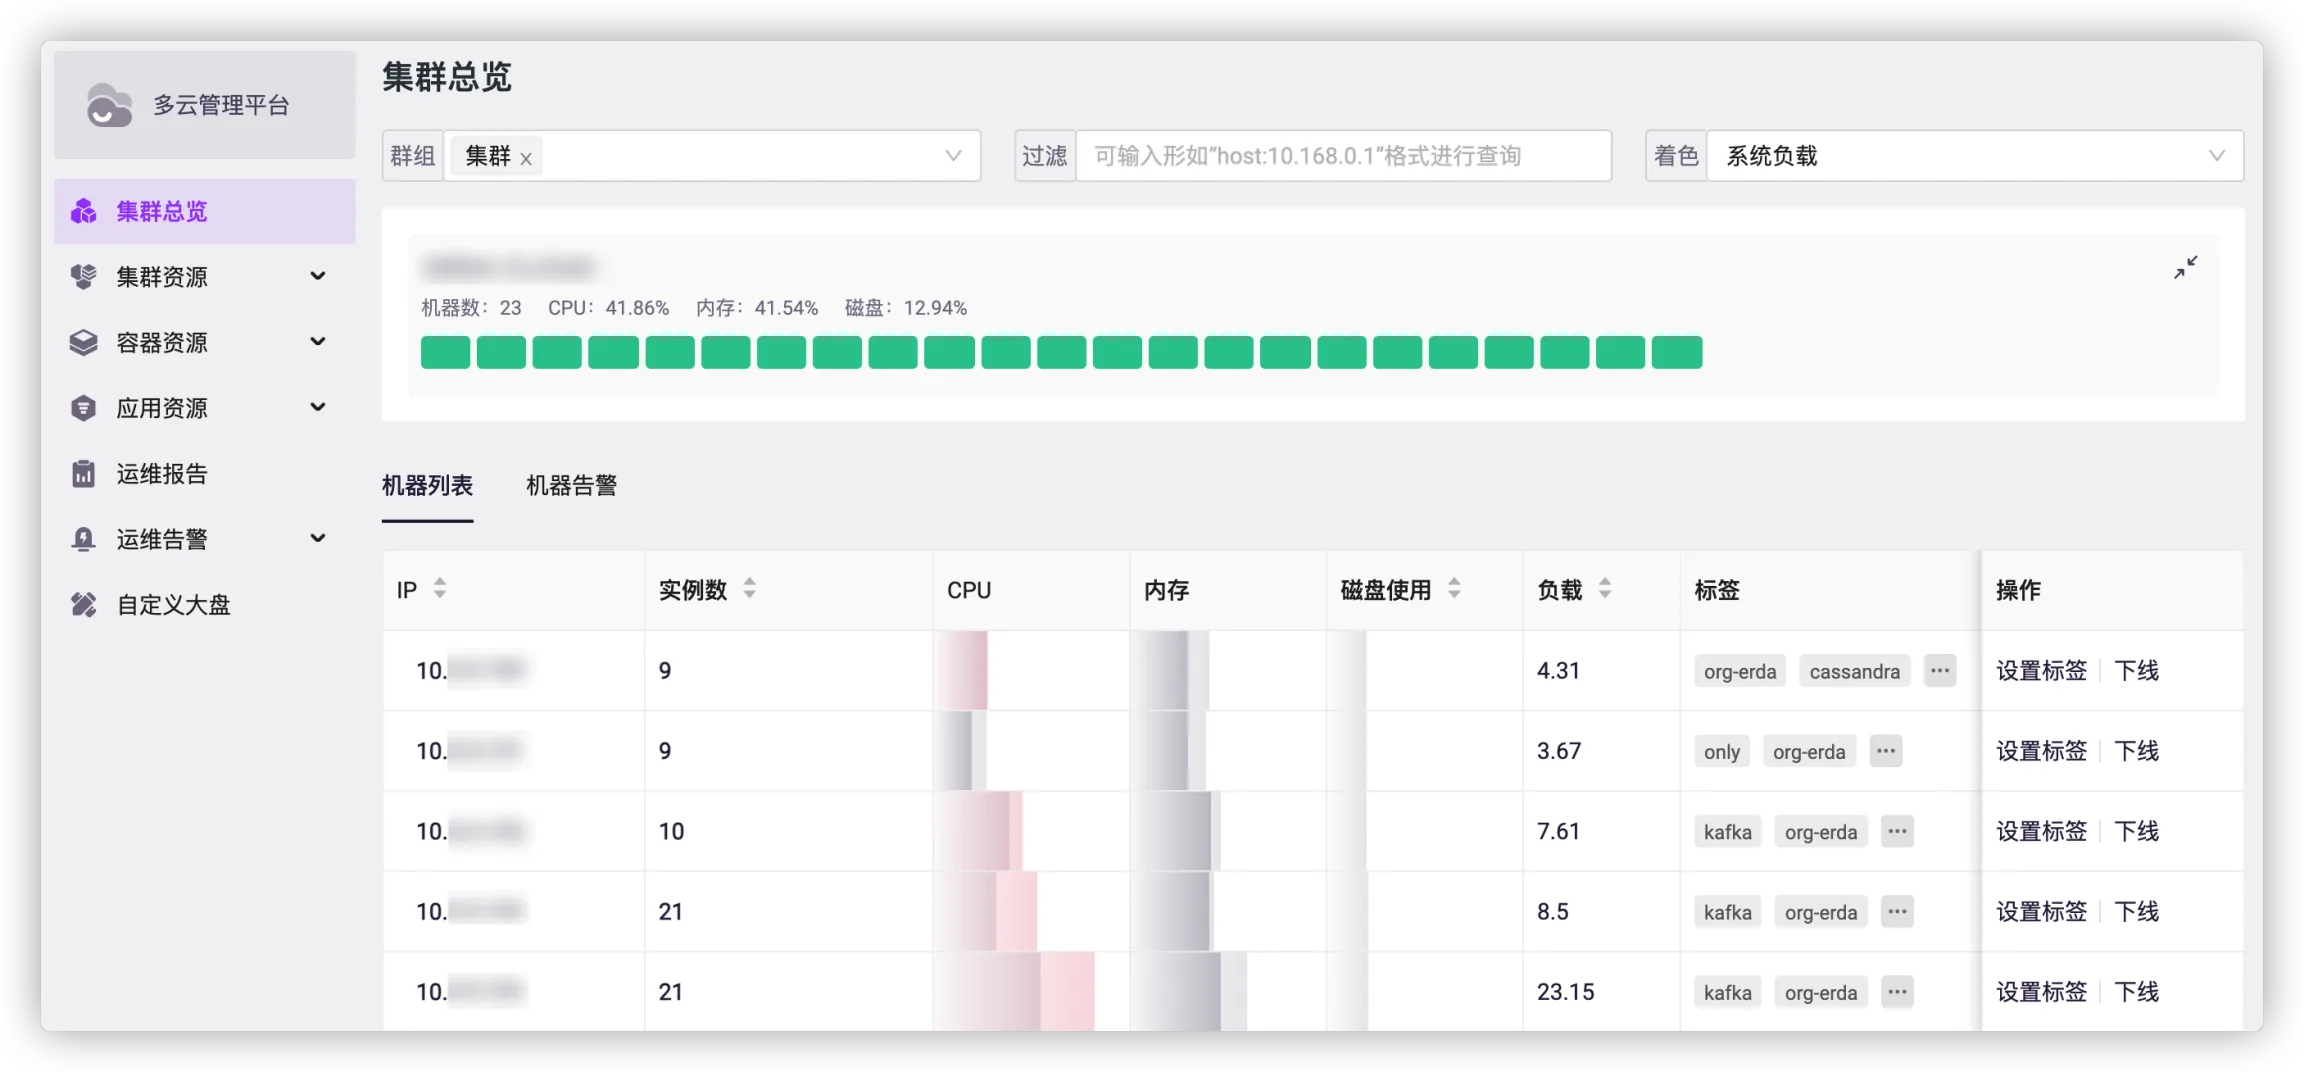Open 自定义大盘 via its sidebar icon
This screenshot has width=2304, height=1072.
click(x=84, y=605)
